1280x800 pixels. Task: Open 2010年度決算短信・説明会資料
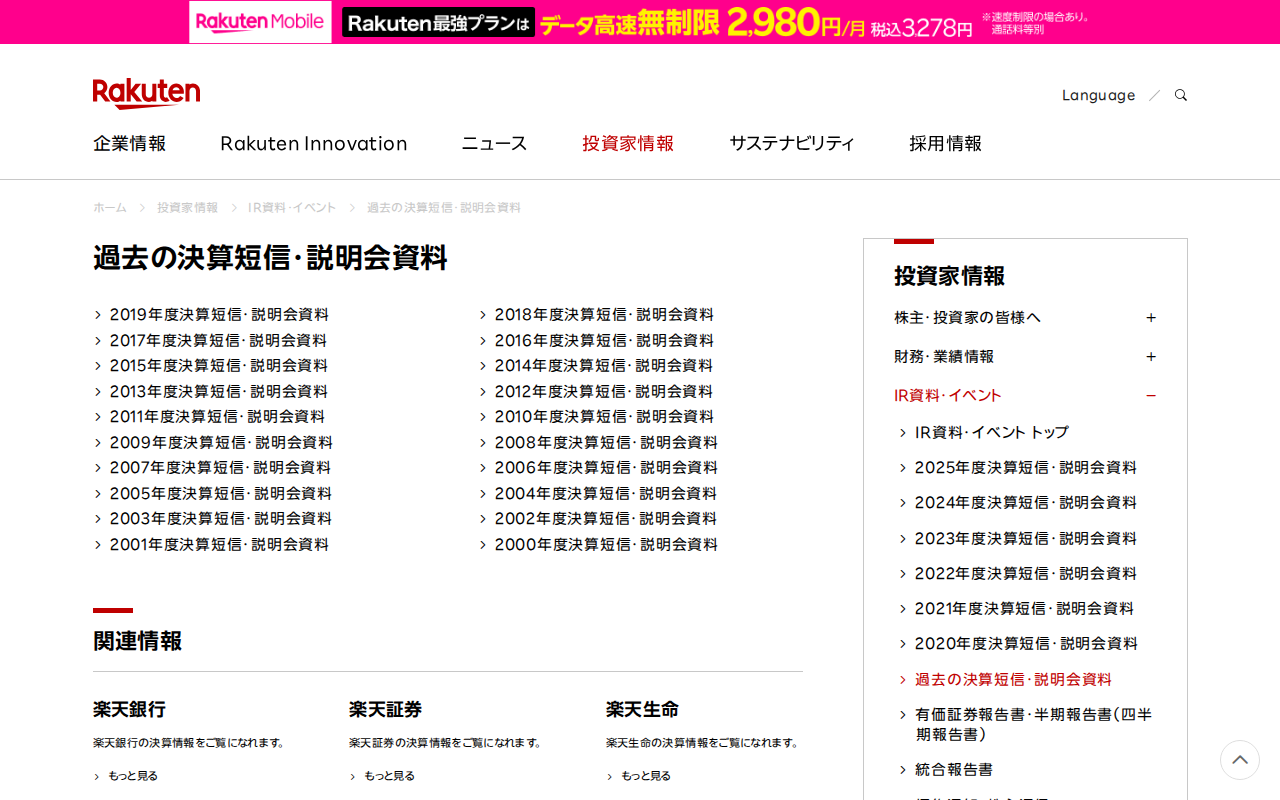pos(604,417)
